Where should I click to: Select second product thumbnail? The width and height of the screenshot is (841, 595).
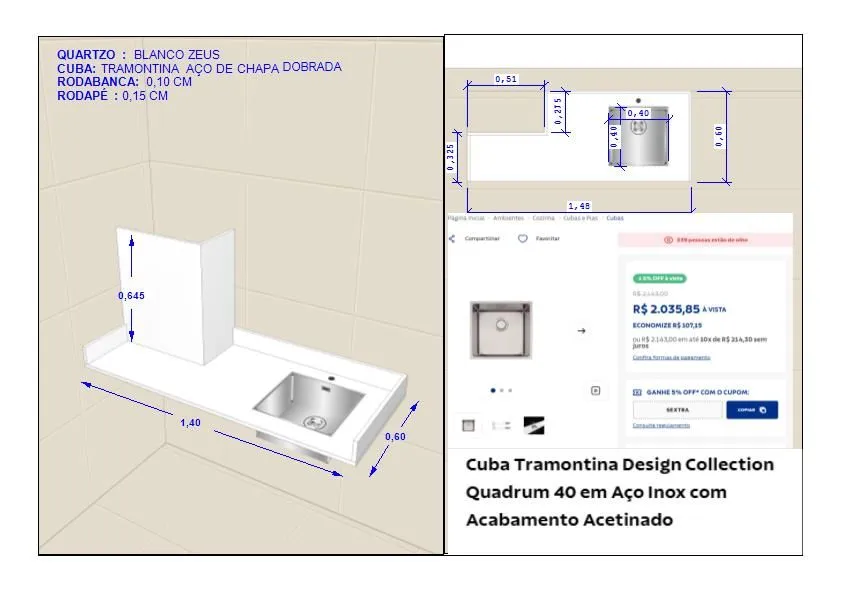501,425
